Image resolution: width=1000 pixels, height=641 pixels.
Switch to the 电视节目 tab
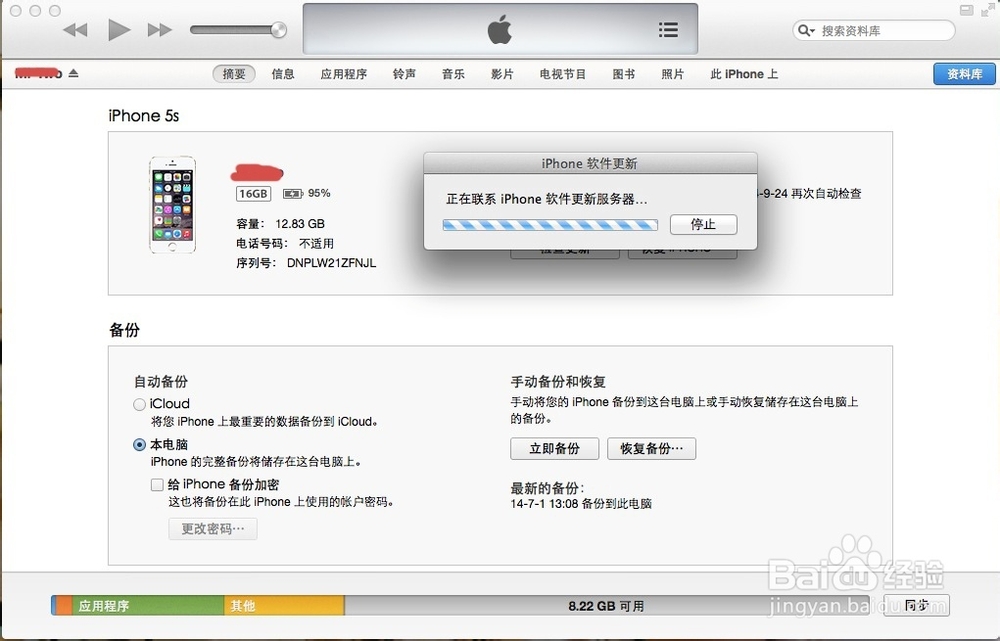pyautogui.click(x=562, y=74)
